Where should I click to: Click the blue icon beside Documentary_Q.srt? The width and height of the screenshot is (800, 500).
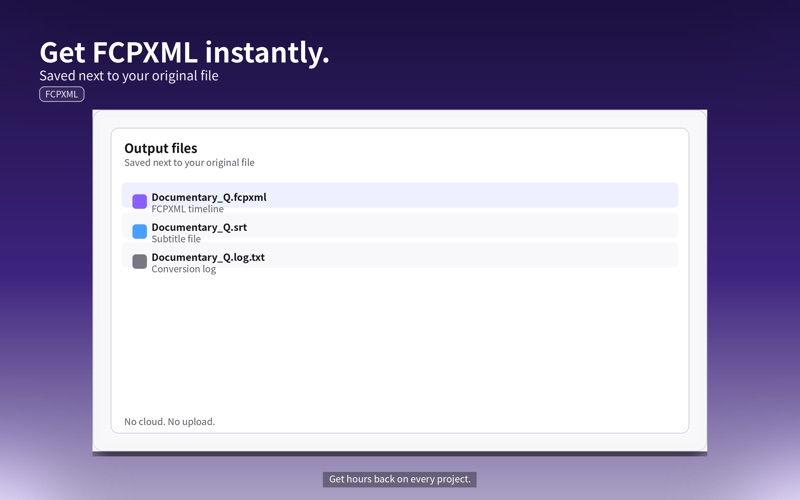pyautogui.click(x=139, y=232)
